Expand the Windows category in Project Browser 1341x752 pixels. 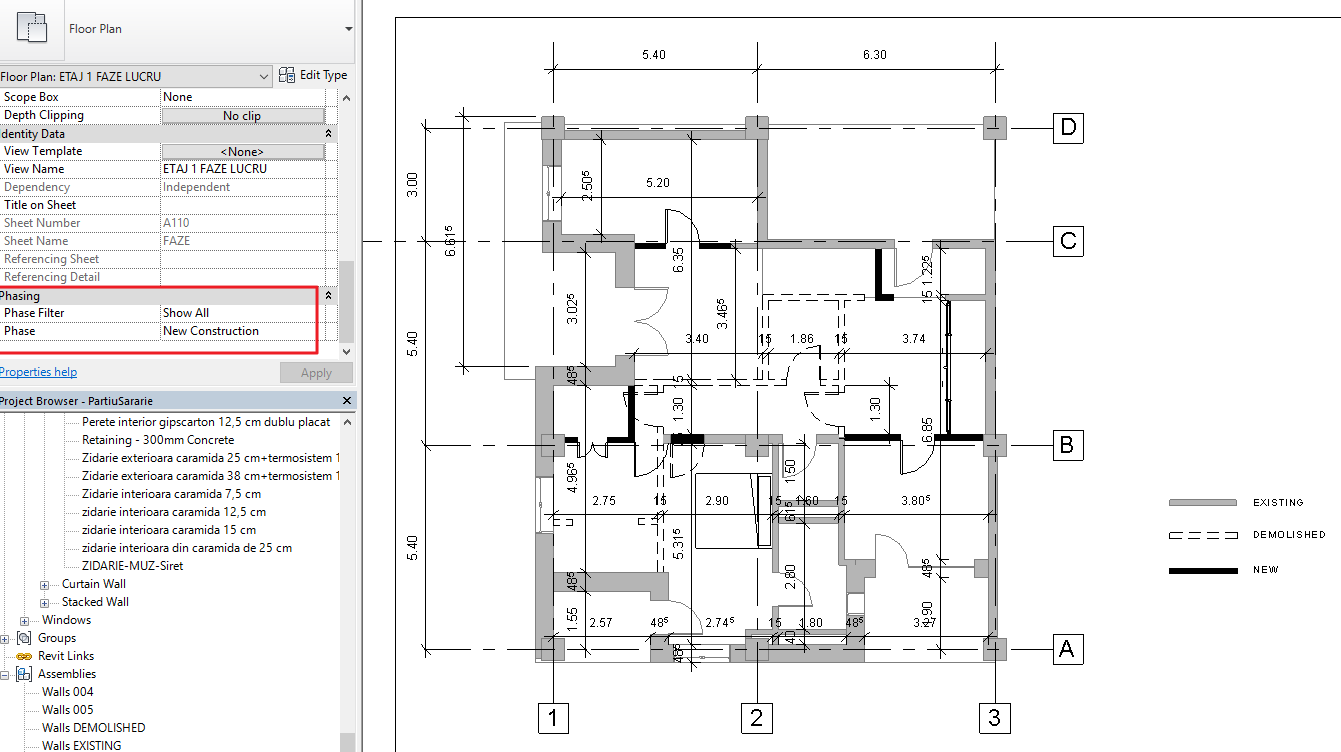pyautogui.click(x=23, y=619)
